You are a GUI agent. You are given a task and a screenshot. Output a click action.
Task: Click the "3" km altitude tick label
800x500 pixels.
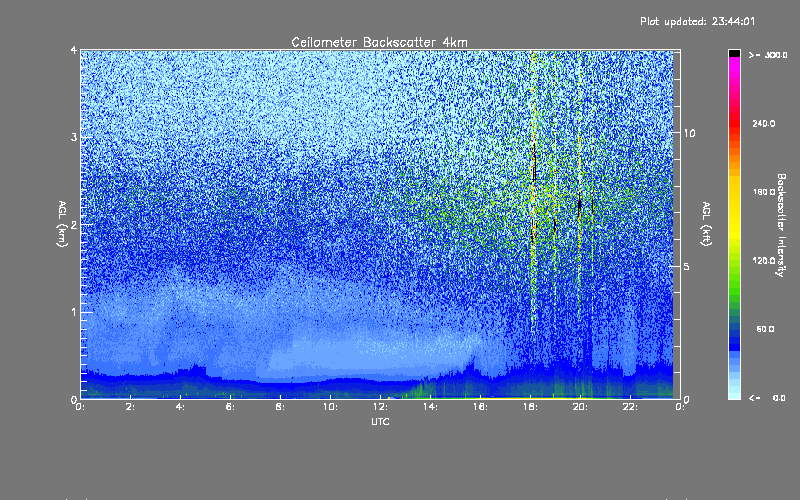pyautogui.click(x=74, y=137)
